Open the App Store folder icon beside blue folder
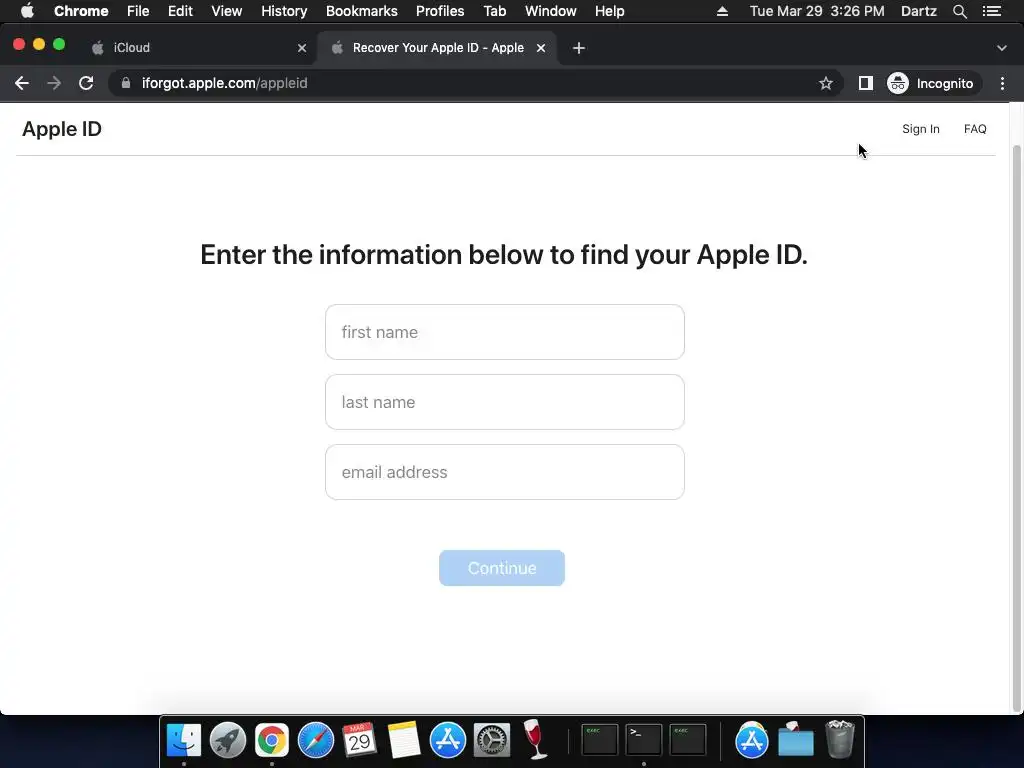1024x768 pixels. click(x=752, y=740)
